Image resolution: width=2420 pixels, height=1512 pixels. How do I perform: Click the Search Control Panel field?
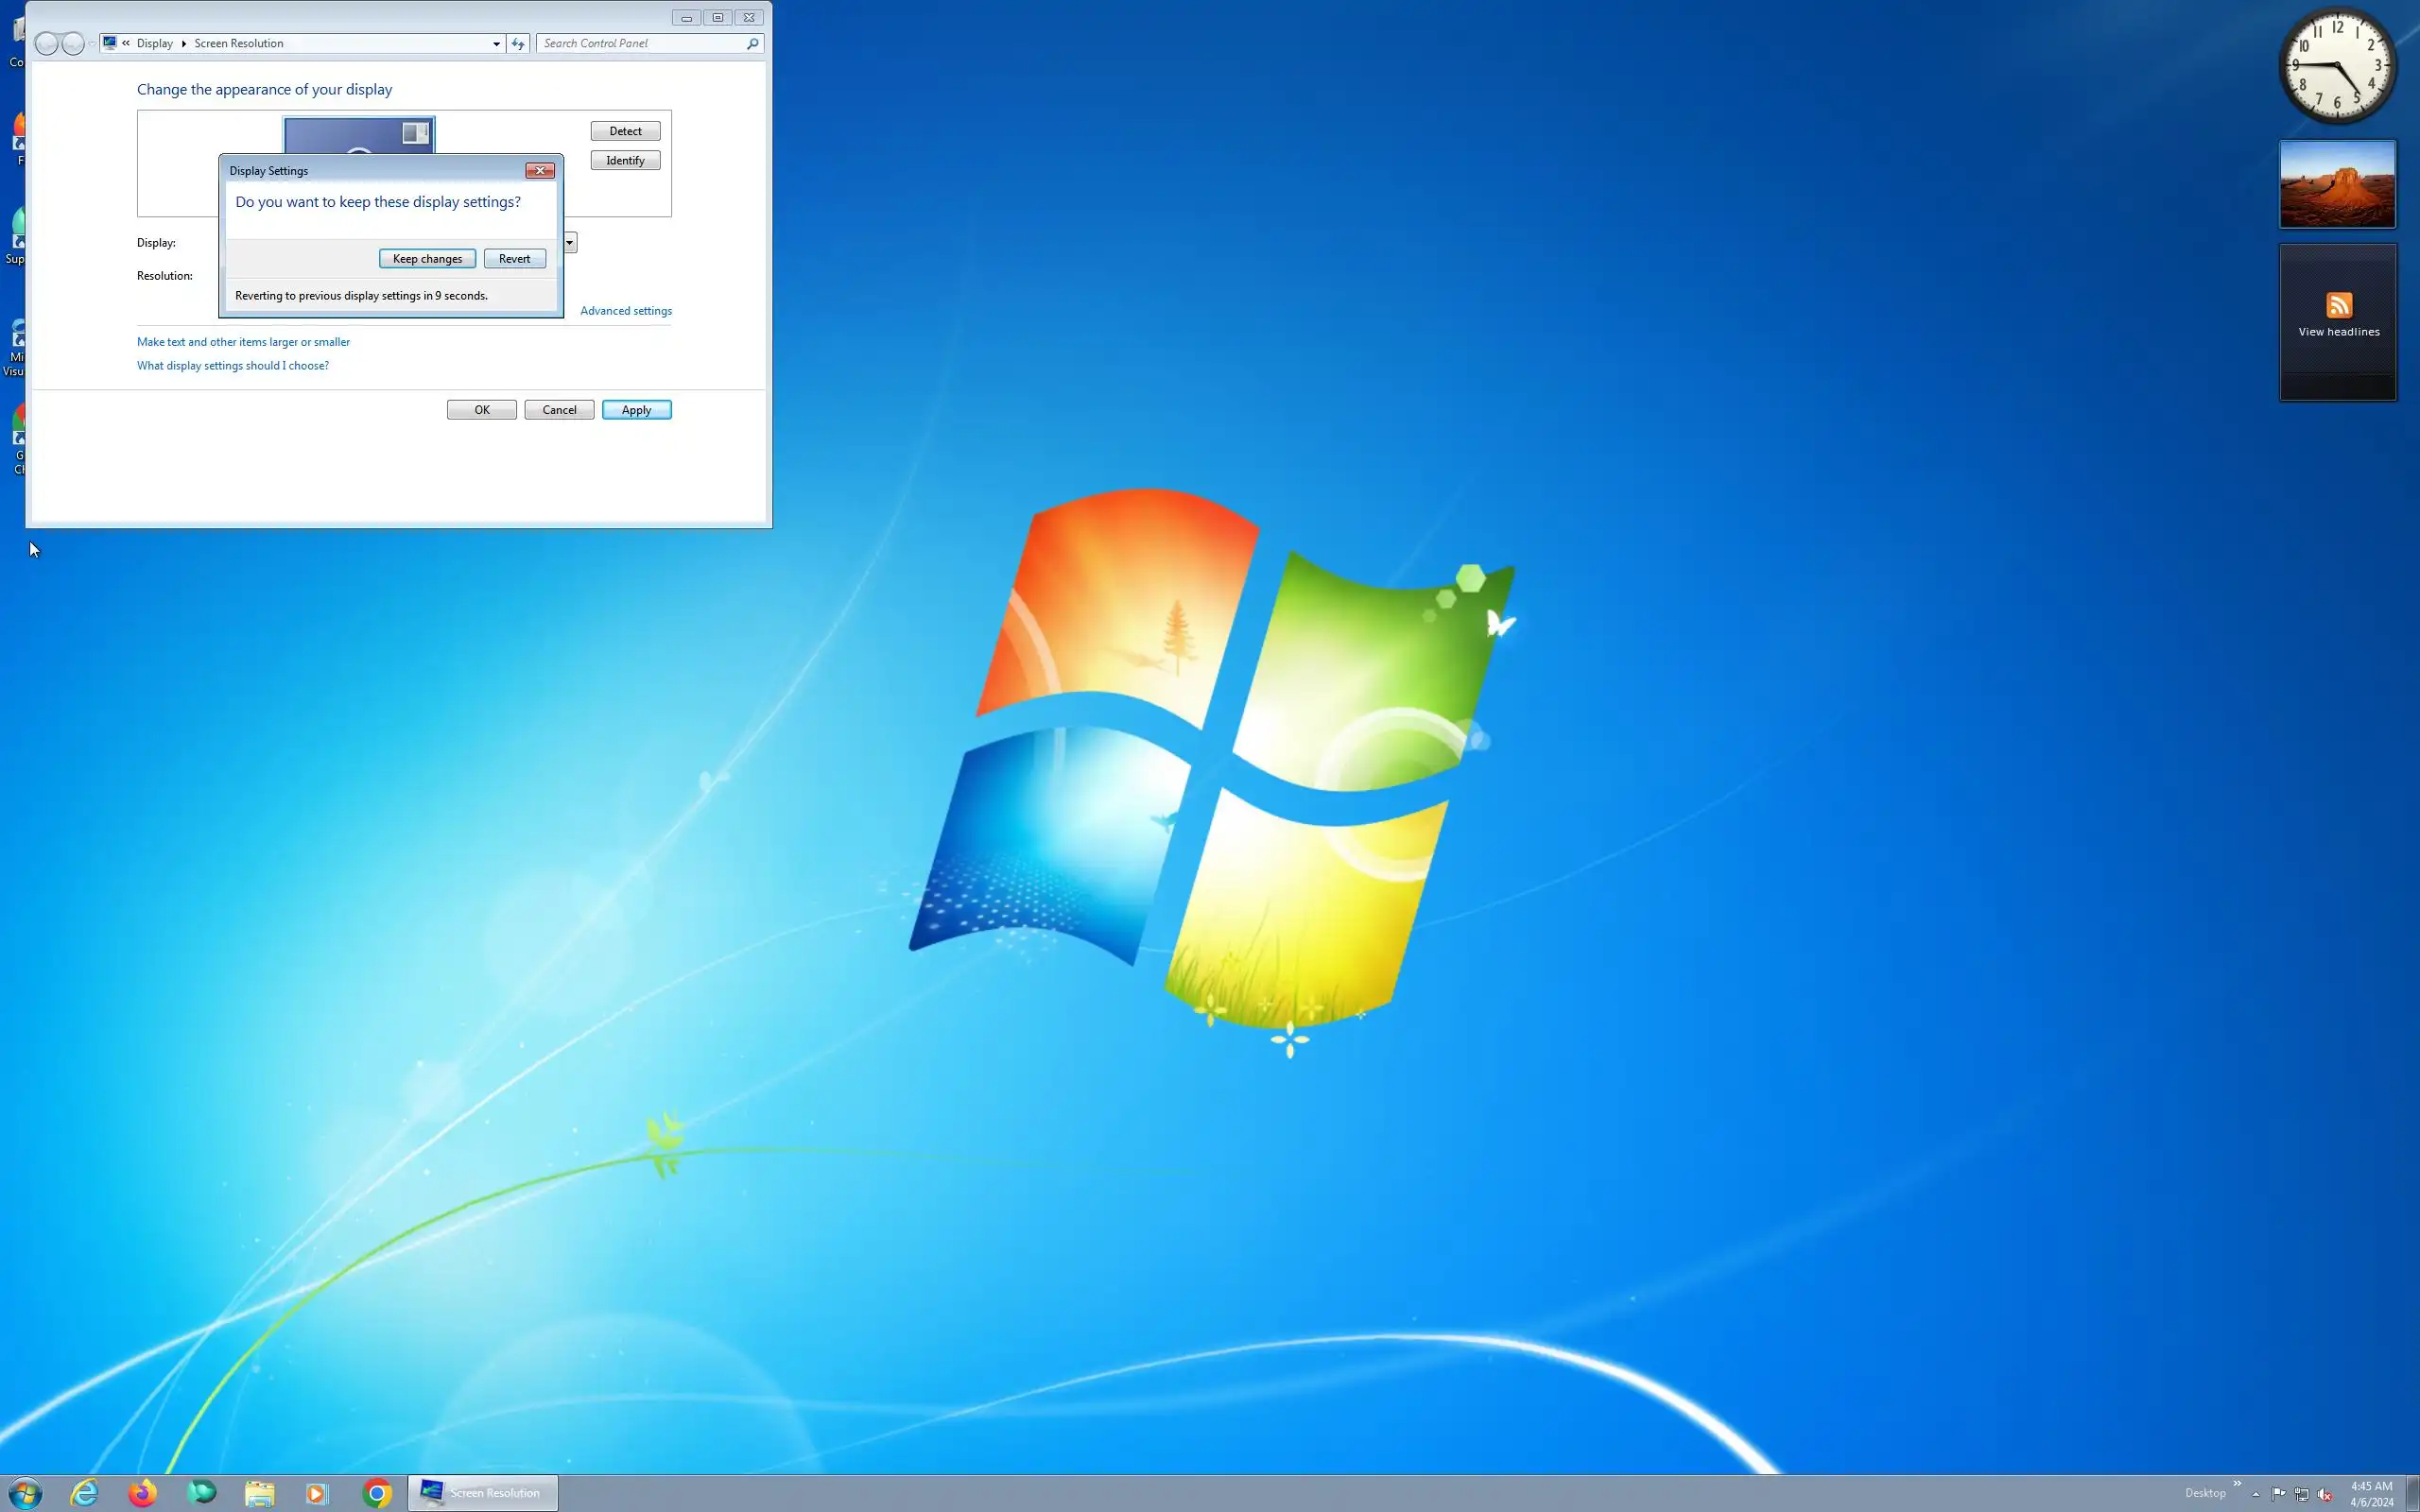642,44
